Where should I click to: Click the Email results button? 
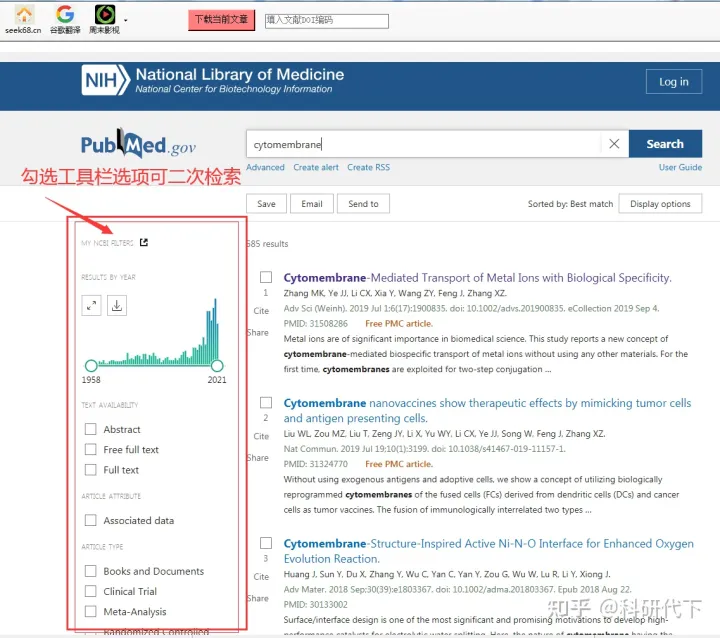coord(312,203)
